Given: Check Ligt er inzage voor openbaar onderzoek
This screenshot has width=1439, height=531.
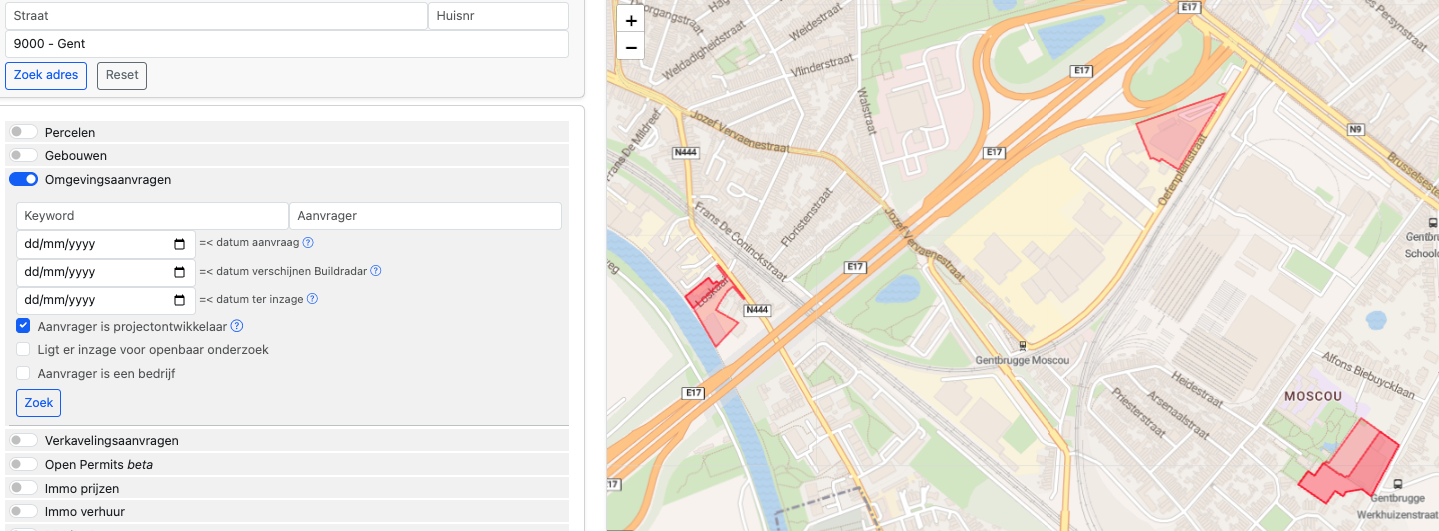Looking at the screenshot, I should (x=23, y=350).
